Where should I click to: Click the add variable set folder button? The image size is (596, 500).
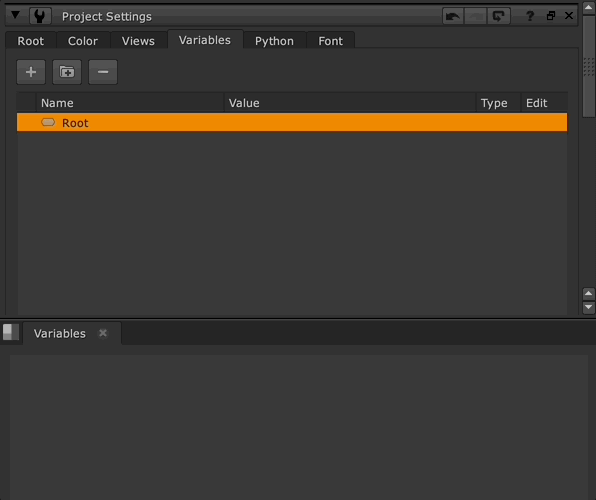[x=67, y=72]
